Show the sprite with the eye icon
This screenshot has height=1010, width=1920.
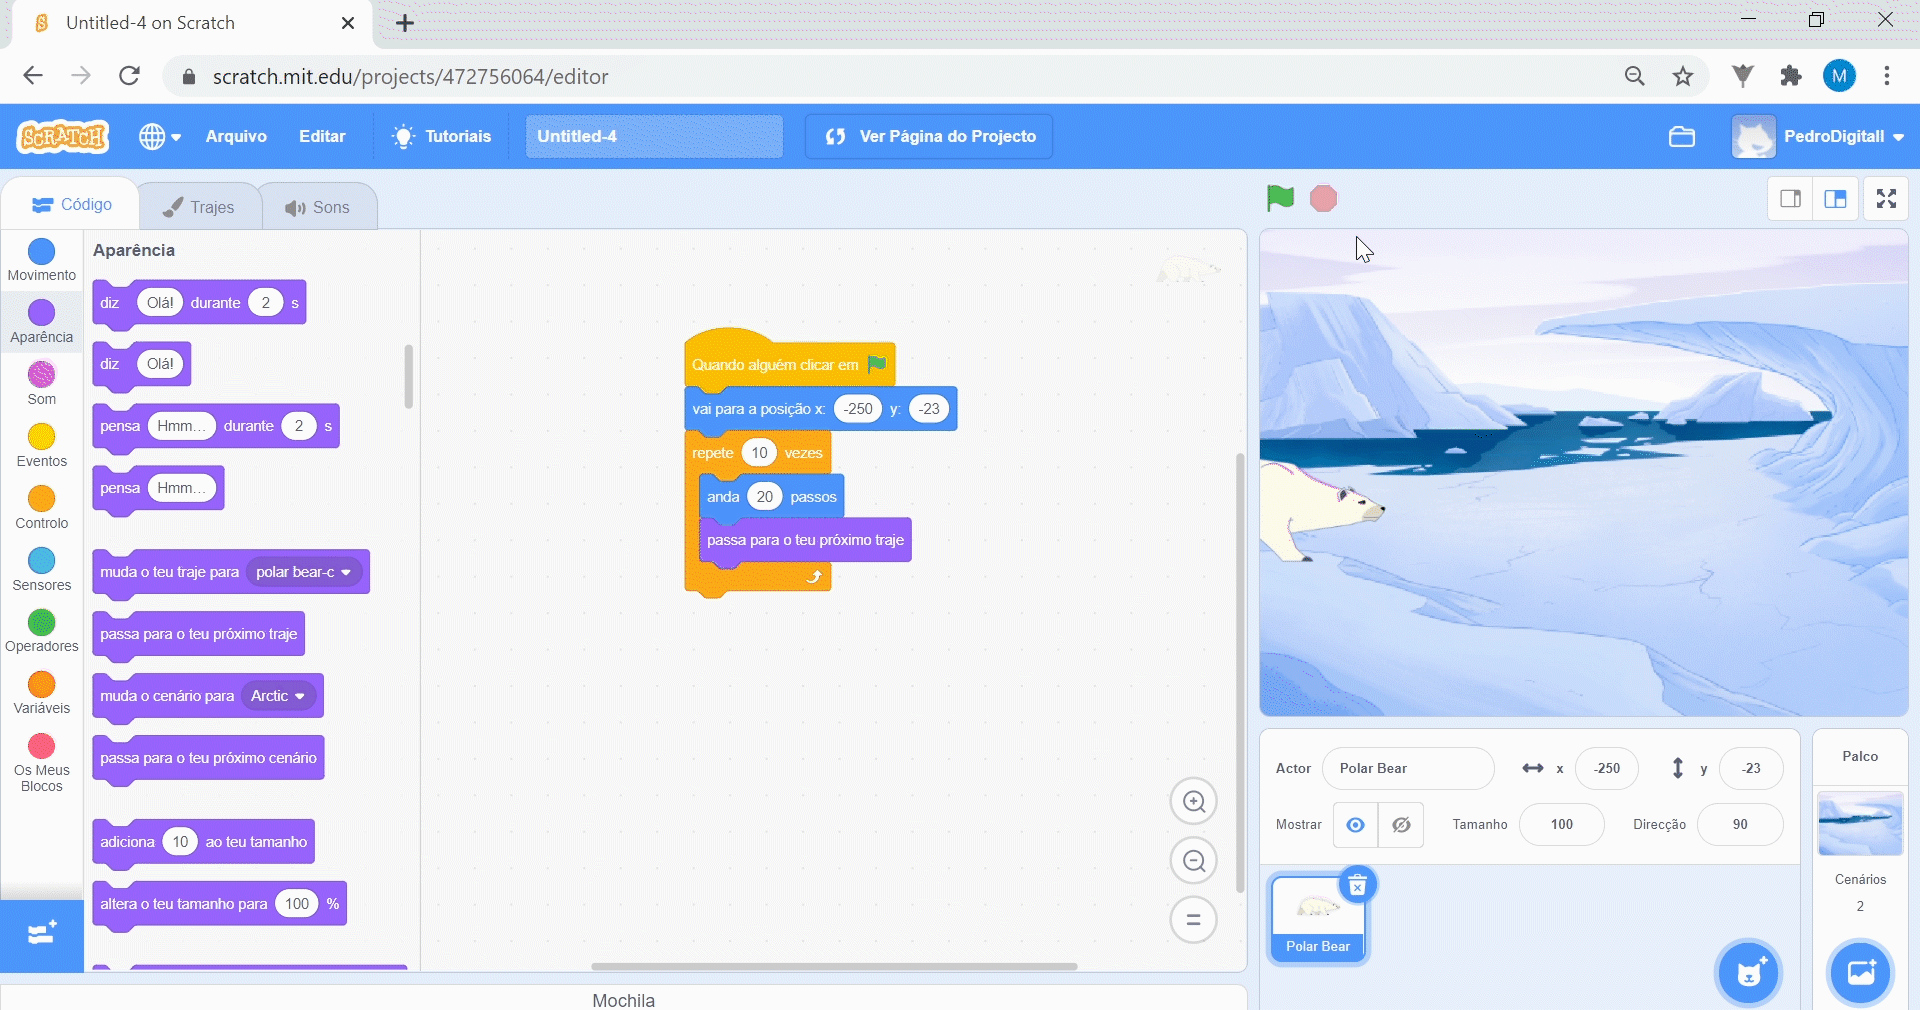(x=1355, y=825)
